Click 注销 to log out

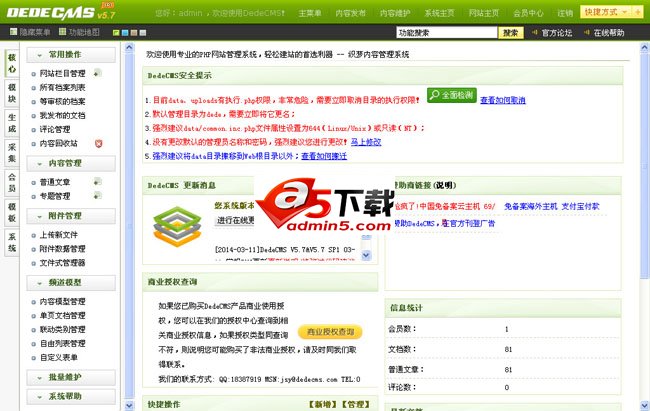565,13
